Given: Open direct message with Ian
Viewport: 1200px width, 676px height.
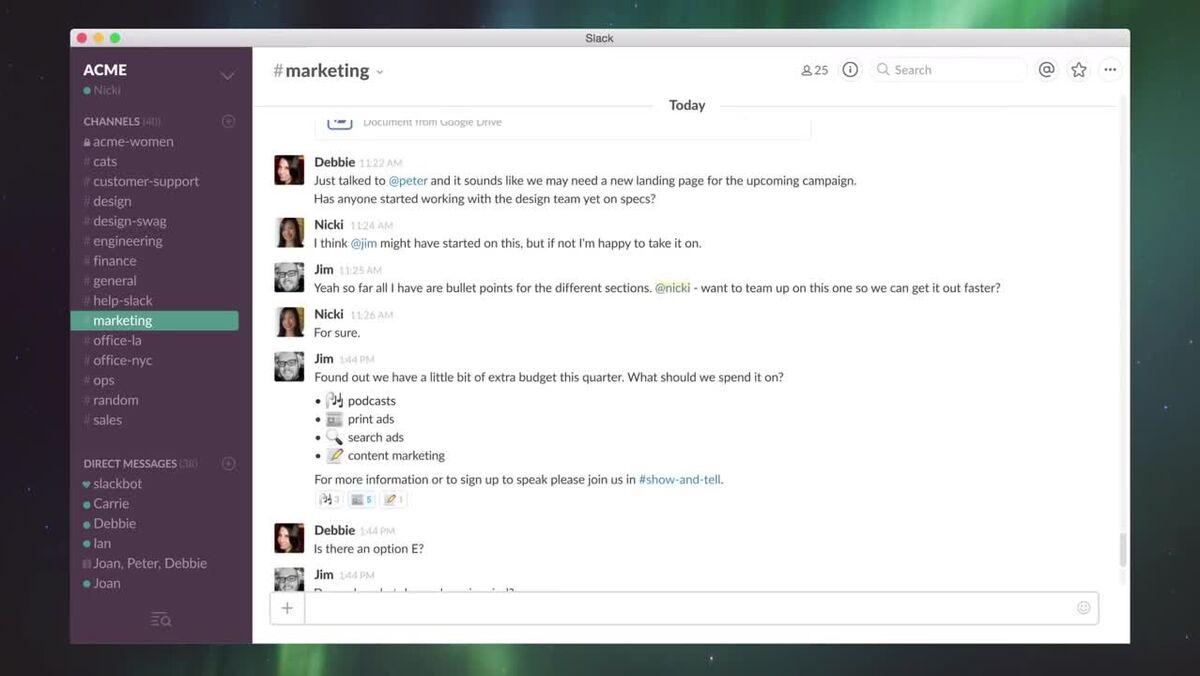Looking at the screenshot, I should pyautogui.click(x=102, y=544).
